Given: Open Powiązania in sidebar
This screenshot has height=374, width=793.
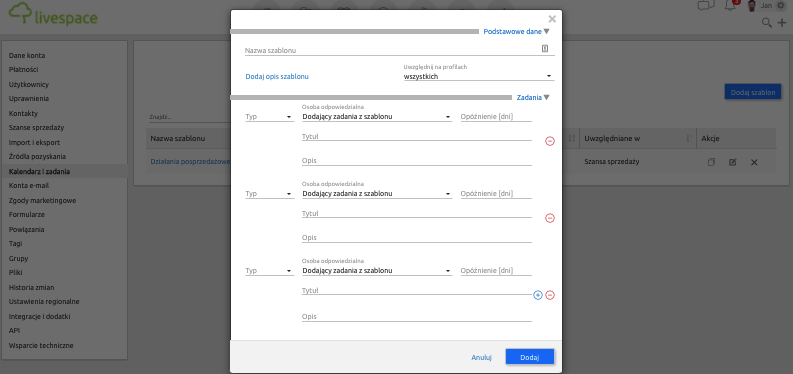Looking at the screenshot, I should [x=26, y=229].
